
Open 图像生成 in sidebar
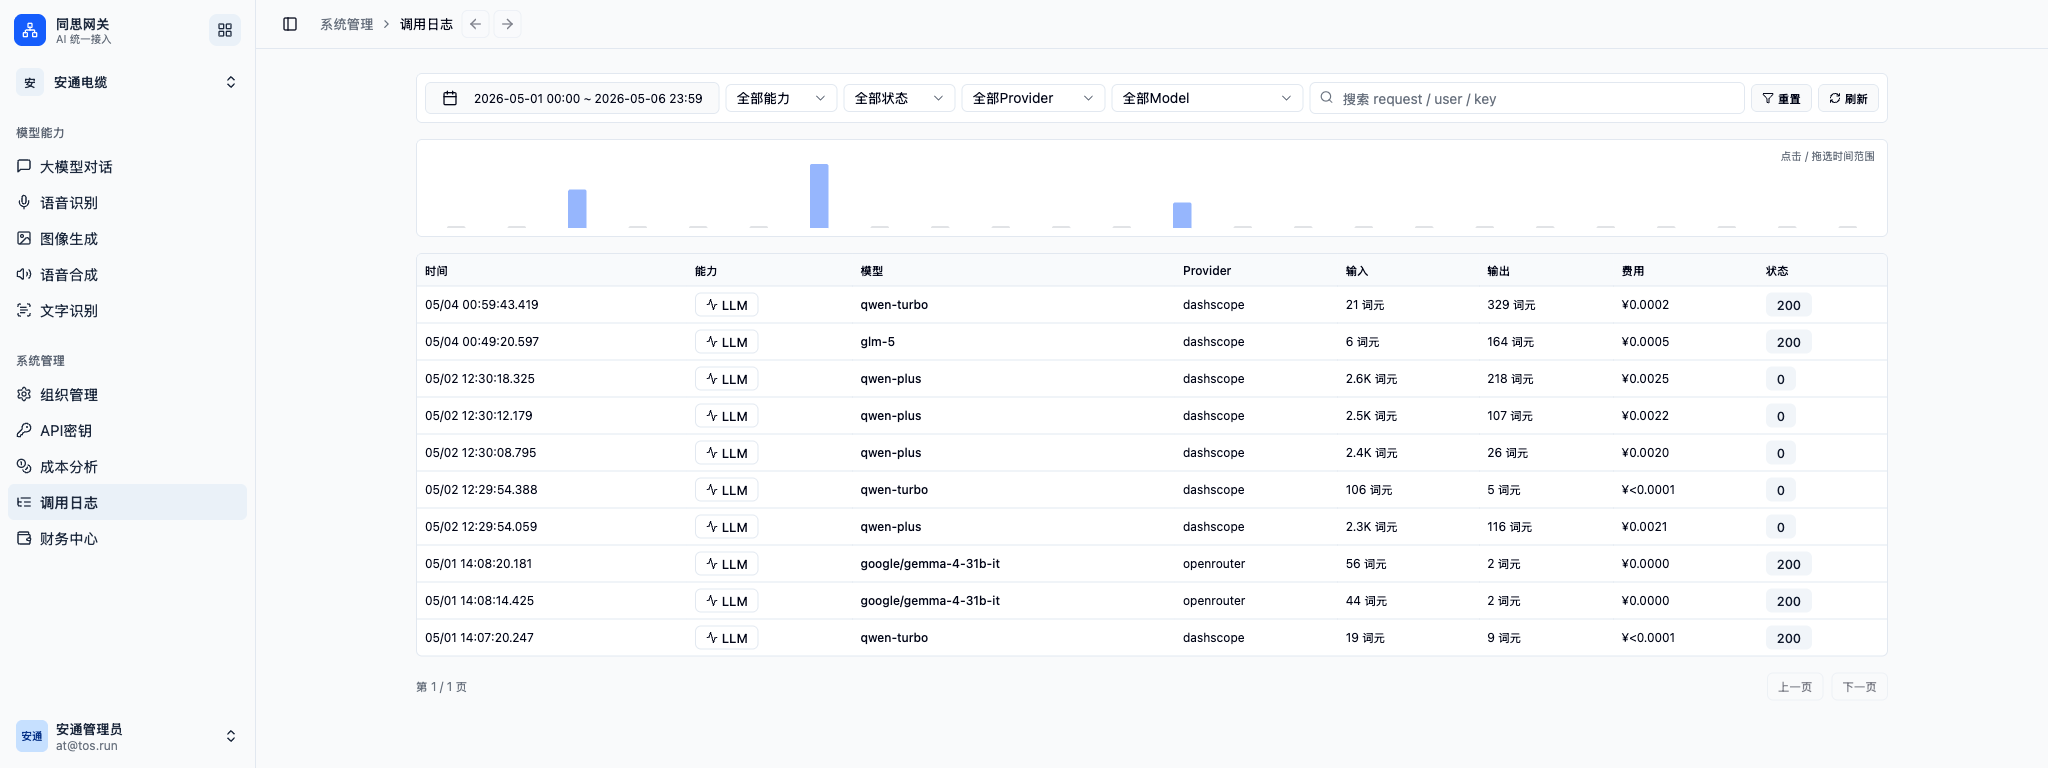[x=127, y=238]
